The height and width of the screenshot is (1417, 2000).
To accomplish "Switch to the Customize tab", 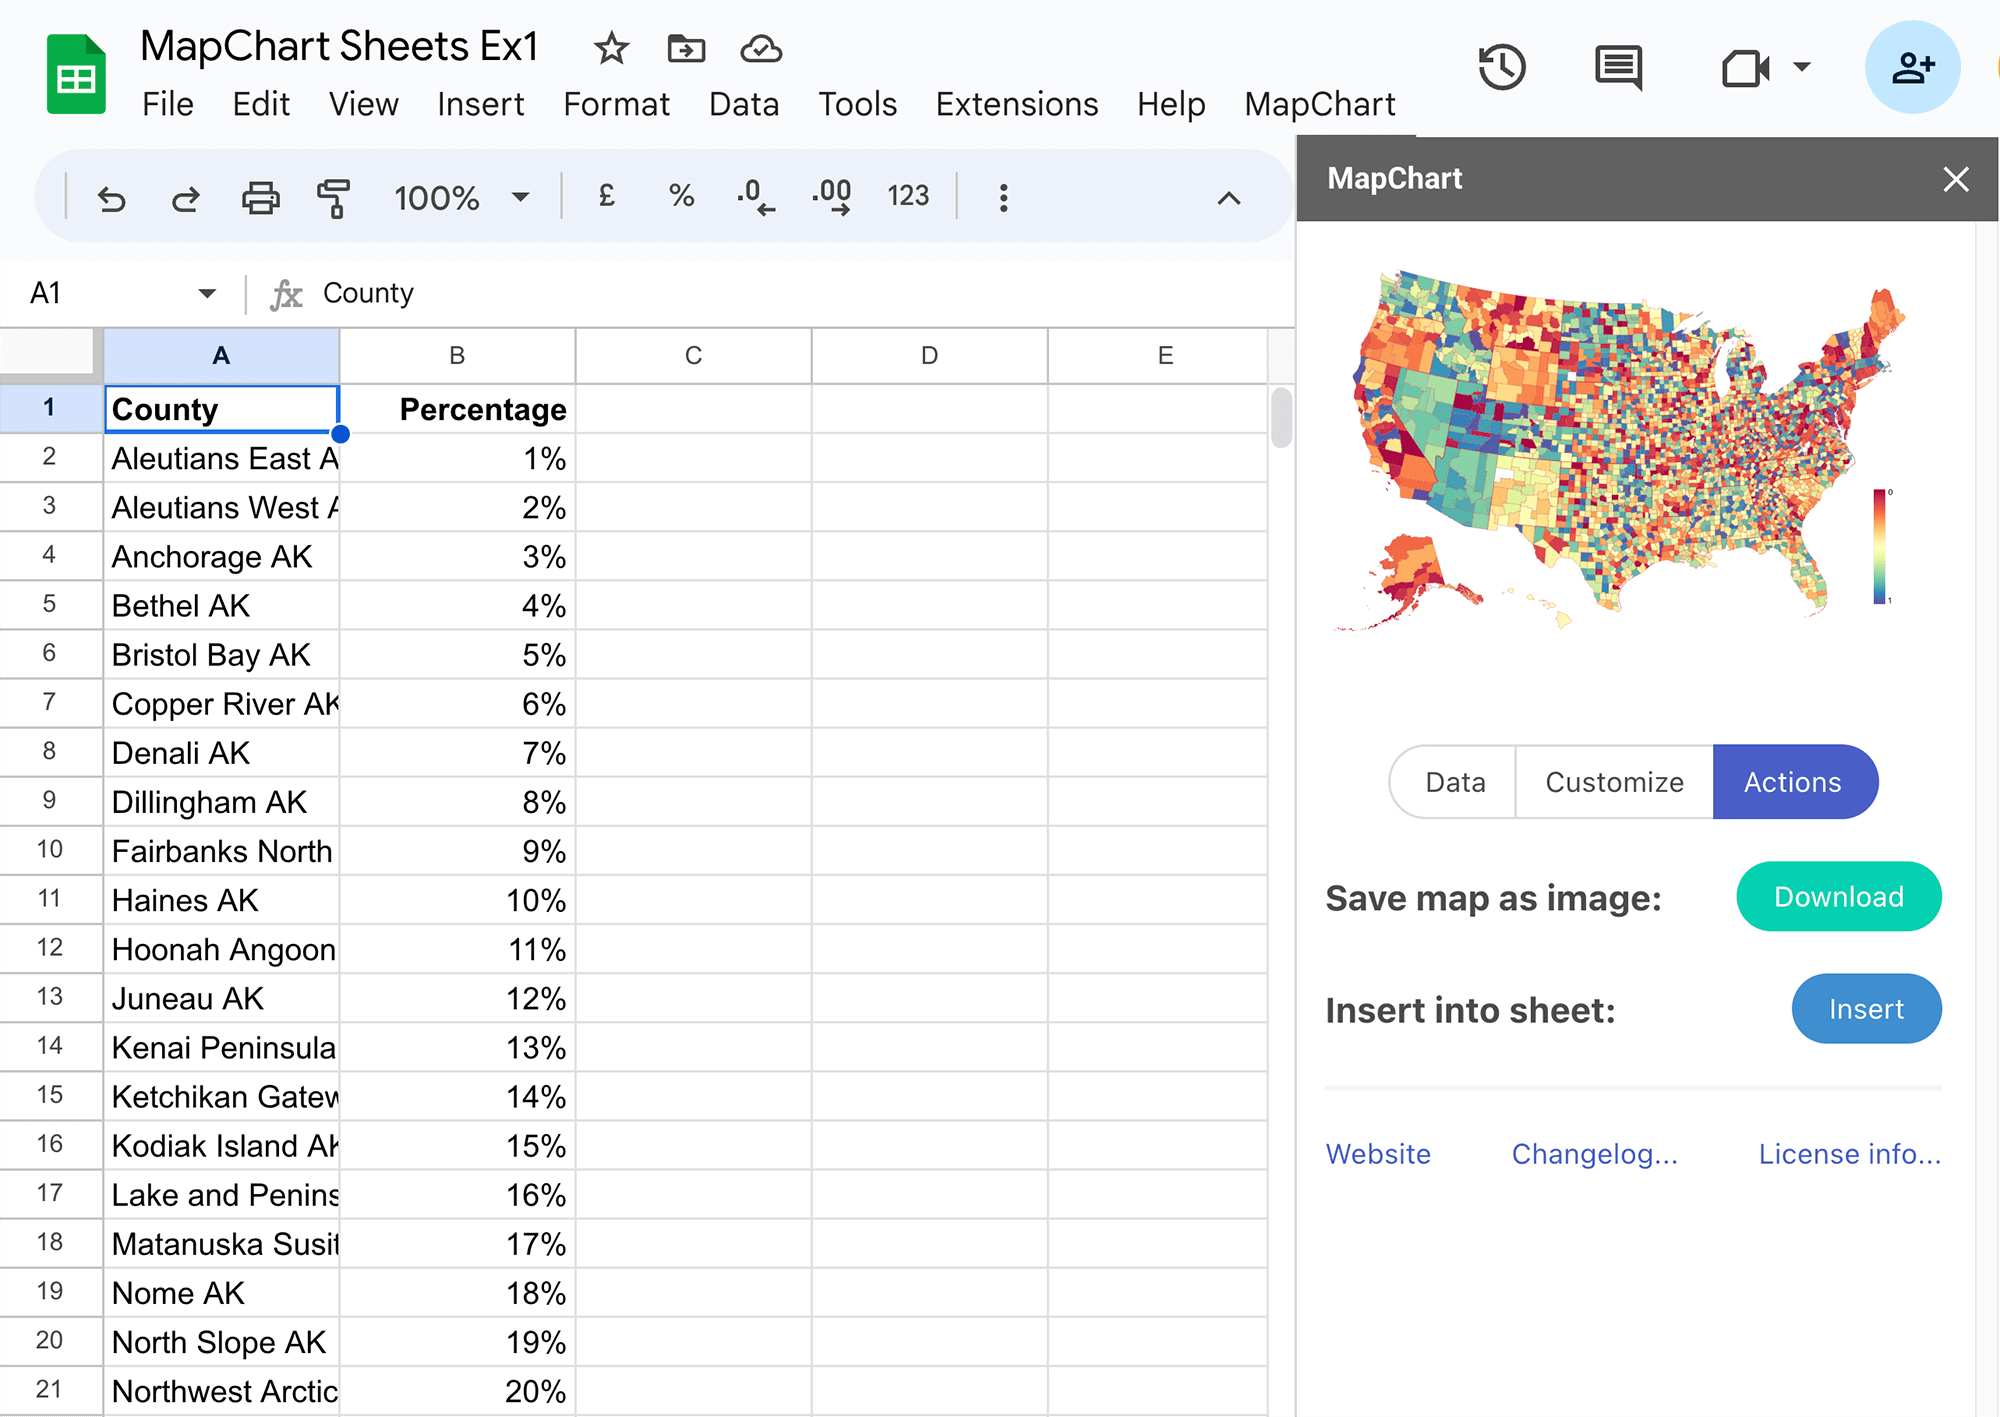I will coord(1613,782).
